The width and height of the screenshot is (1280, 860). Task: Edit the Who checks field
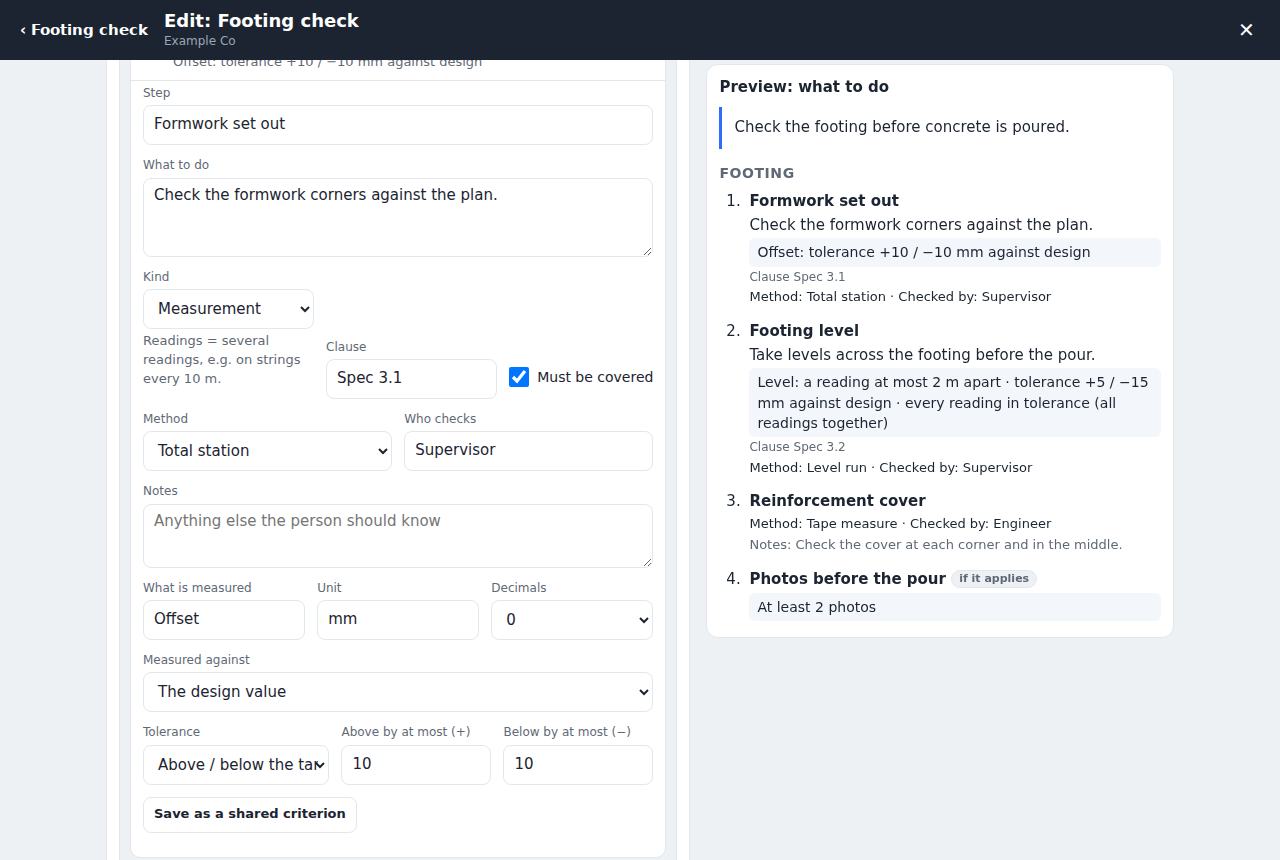coord(528,451)
